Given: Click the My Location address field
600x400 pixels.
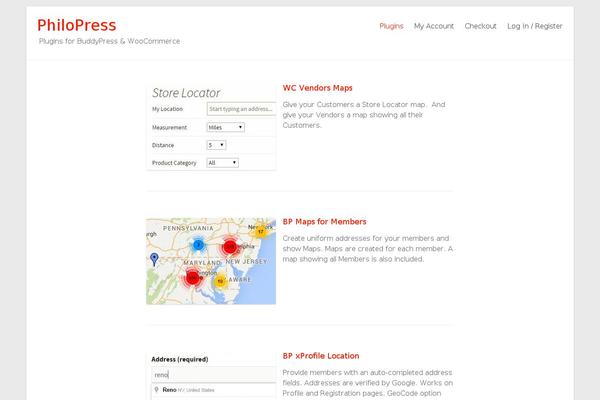Looking at the screenshot, I should (241, 109).
